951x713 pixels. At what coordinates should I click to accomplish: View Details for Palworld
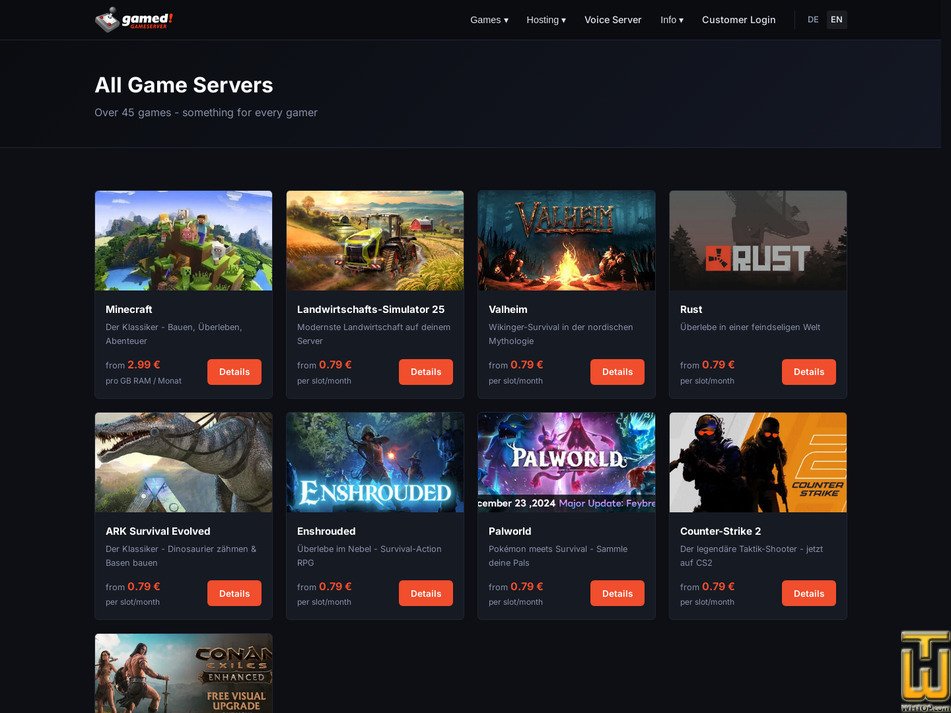coord(617,593)
